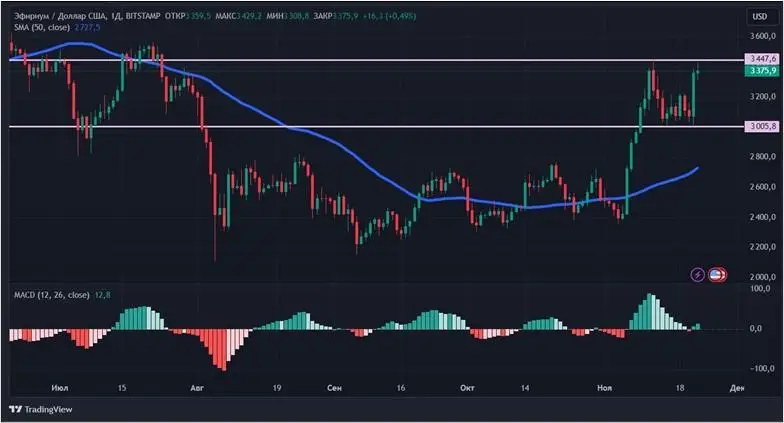Select the upper white horizontal resistance line

click(400, 60)
